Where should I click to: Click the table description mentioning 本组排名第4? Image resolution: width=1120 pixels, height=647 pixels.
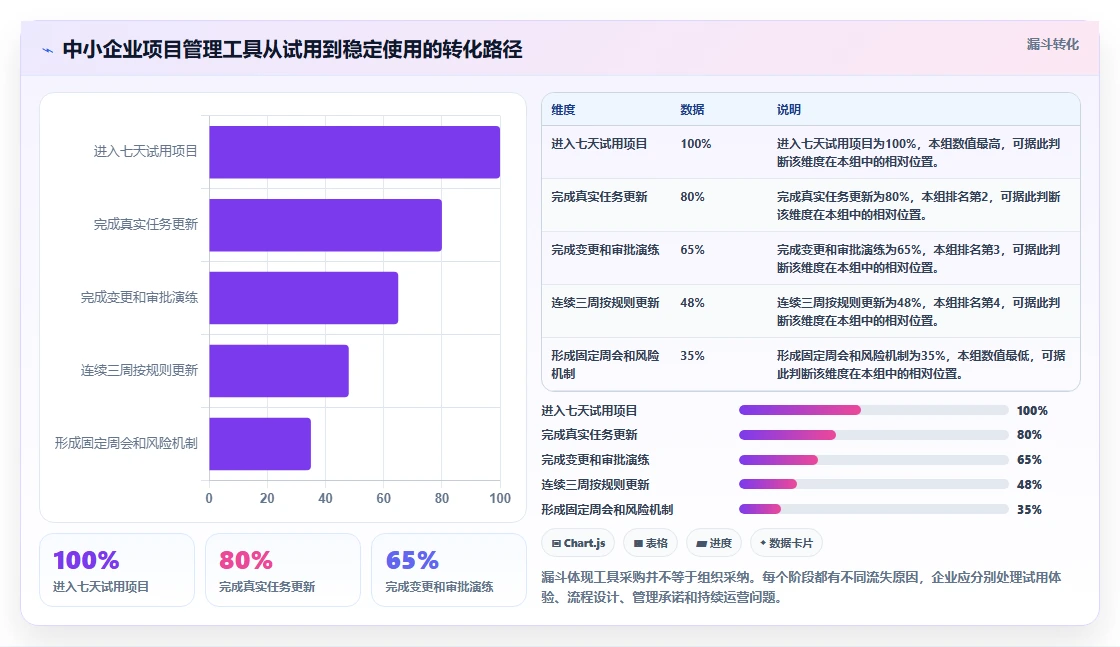pos(919,311)
